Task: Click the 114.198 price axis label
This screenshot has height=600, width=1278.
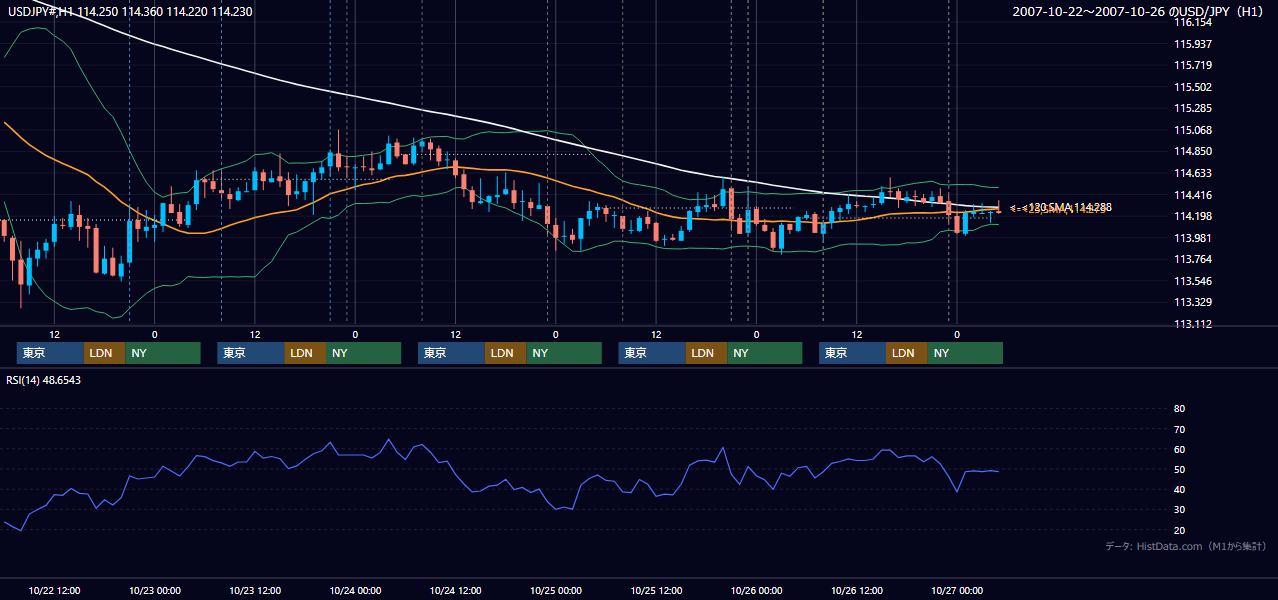Action: point(1192,216)
